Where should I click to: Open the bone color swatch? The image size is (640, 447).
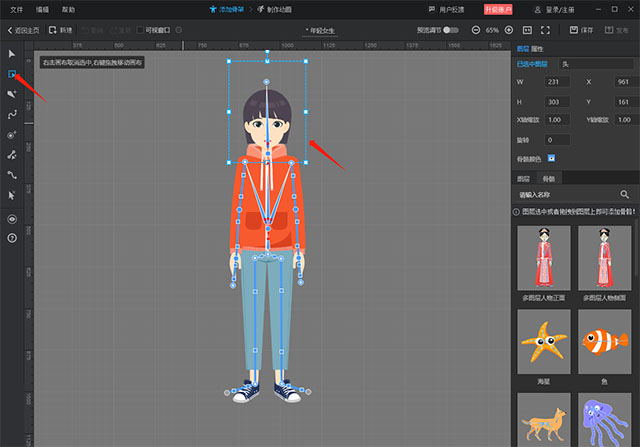[x=551, y=158]
